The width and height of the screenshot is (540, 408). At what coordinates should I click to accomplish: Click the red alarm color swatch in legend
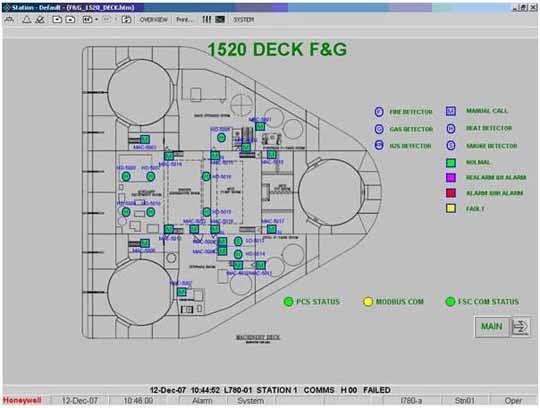pyautogui.click(x=451, y=193)
